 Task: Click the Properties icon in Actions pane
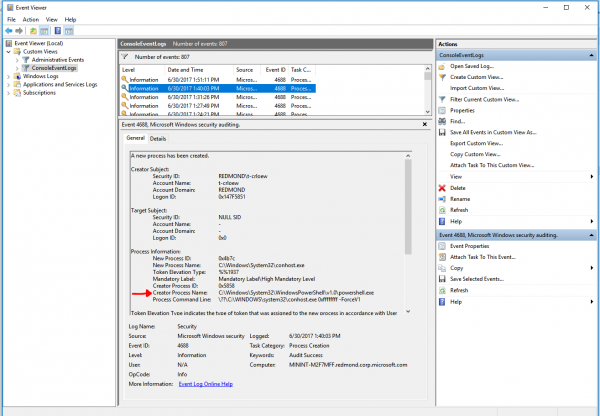[x=442, y=111]
